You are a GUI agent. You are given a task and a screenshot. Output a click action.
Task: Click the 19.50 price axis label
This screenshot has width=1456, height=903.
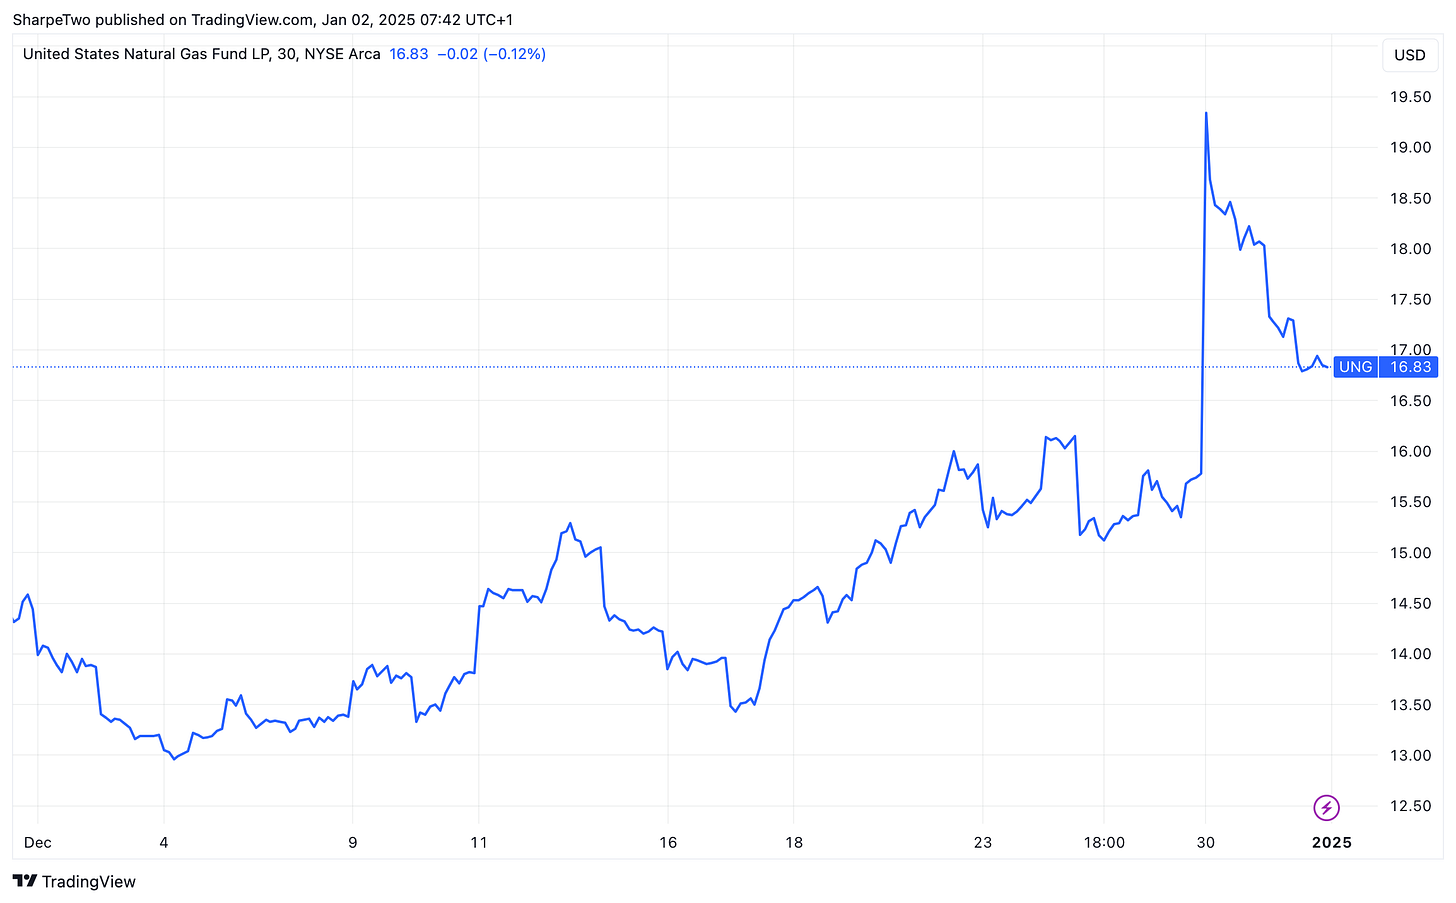(x=1411, y=97)
